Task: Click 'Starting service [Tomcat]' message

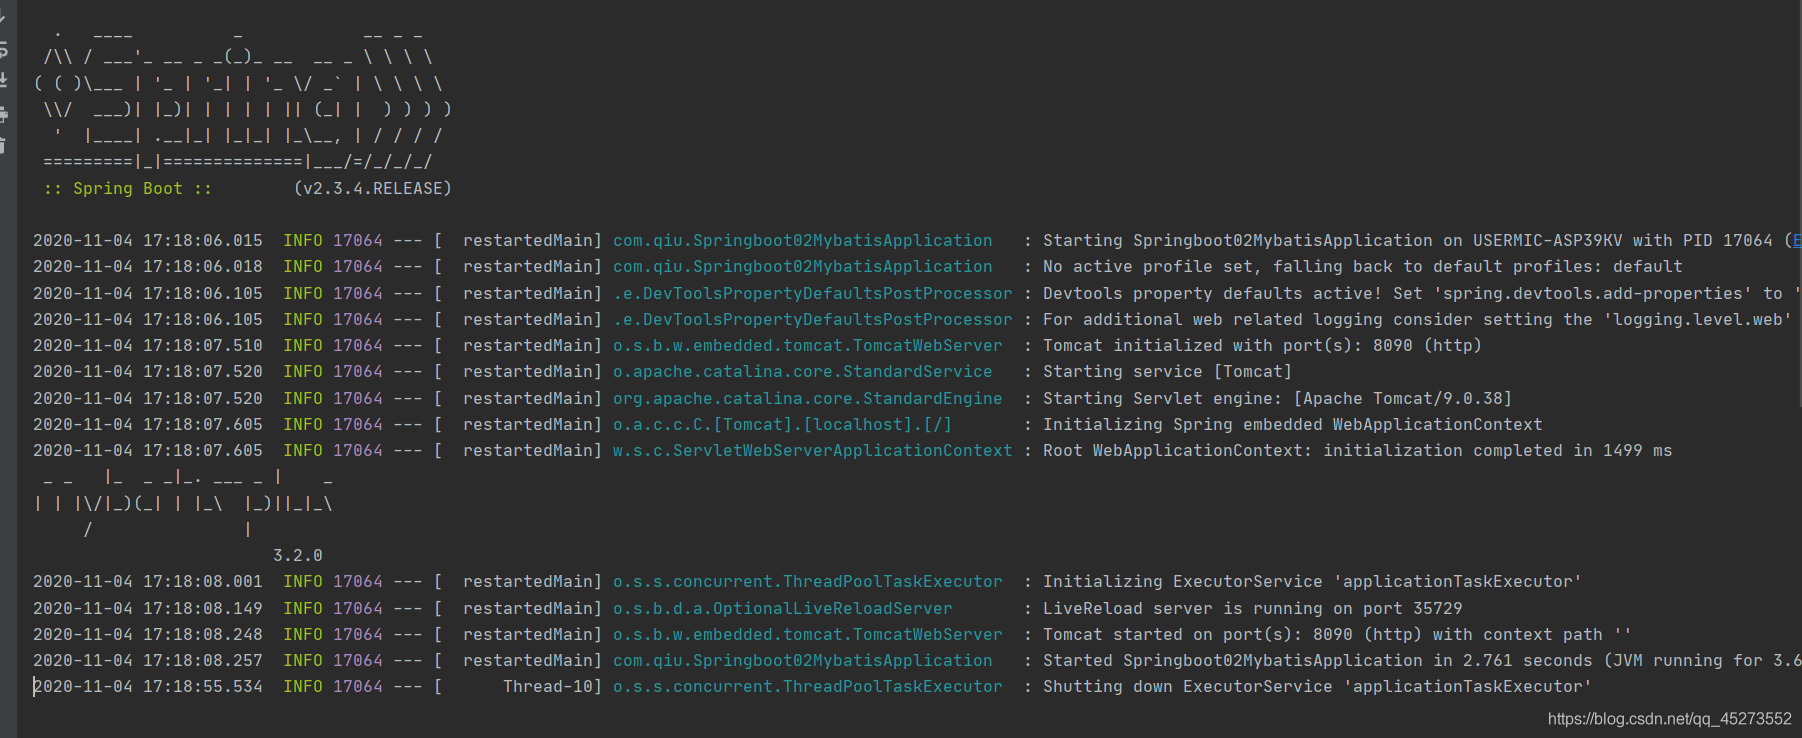Action: coord(1168,371)
